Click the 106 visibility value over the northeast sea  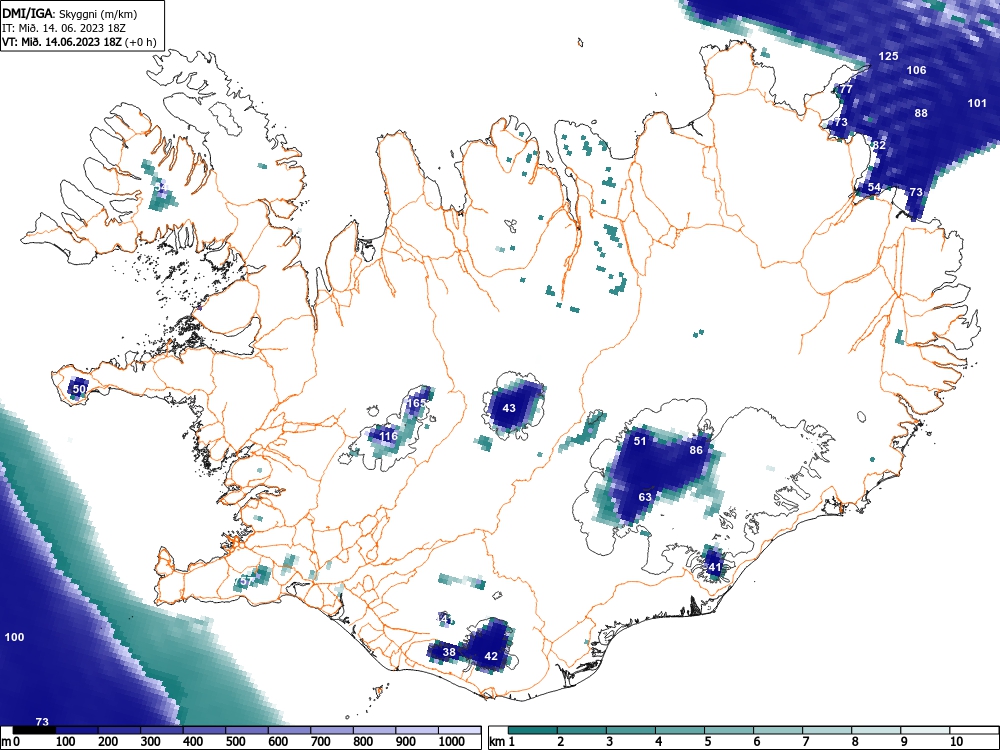click(916, 70)
